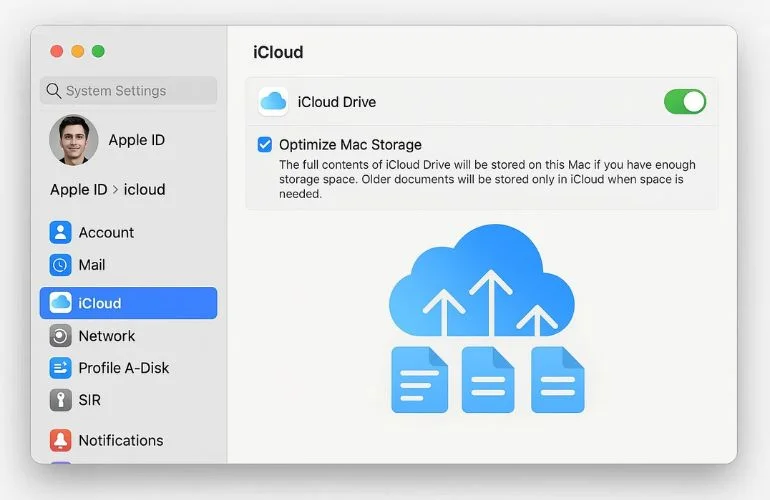Turn off the iCloud Drive toggle
770x500 pixels.
click(x=684, y=102)
